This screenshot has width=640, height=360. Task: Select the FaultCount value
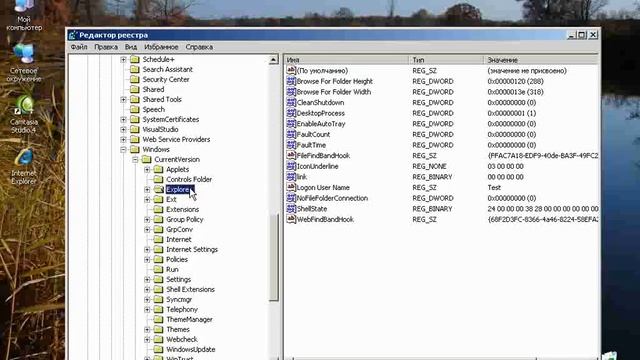click(313, 134)
